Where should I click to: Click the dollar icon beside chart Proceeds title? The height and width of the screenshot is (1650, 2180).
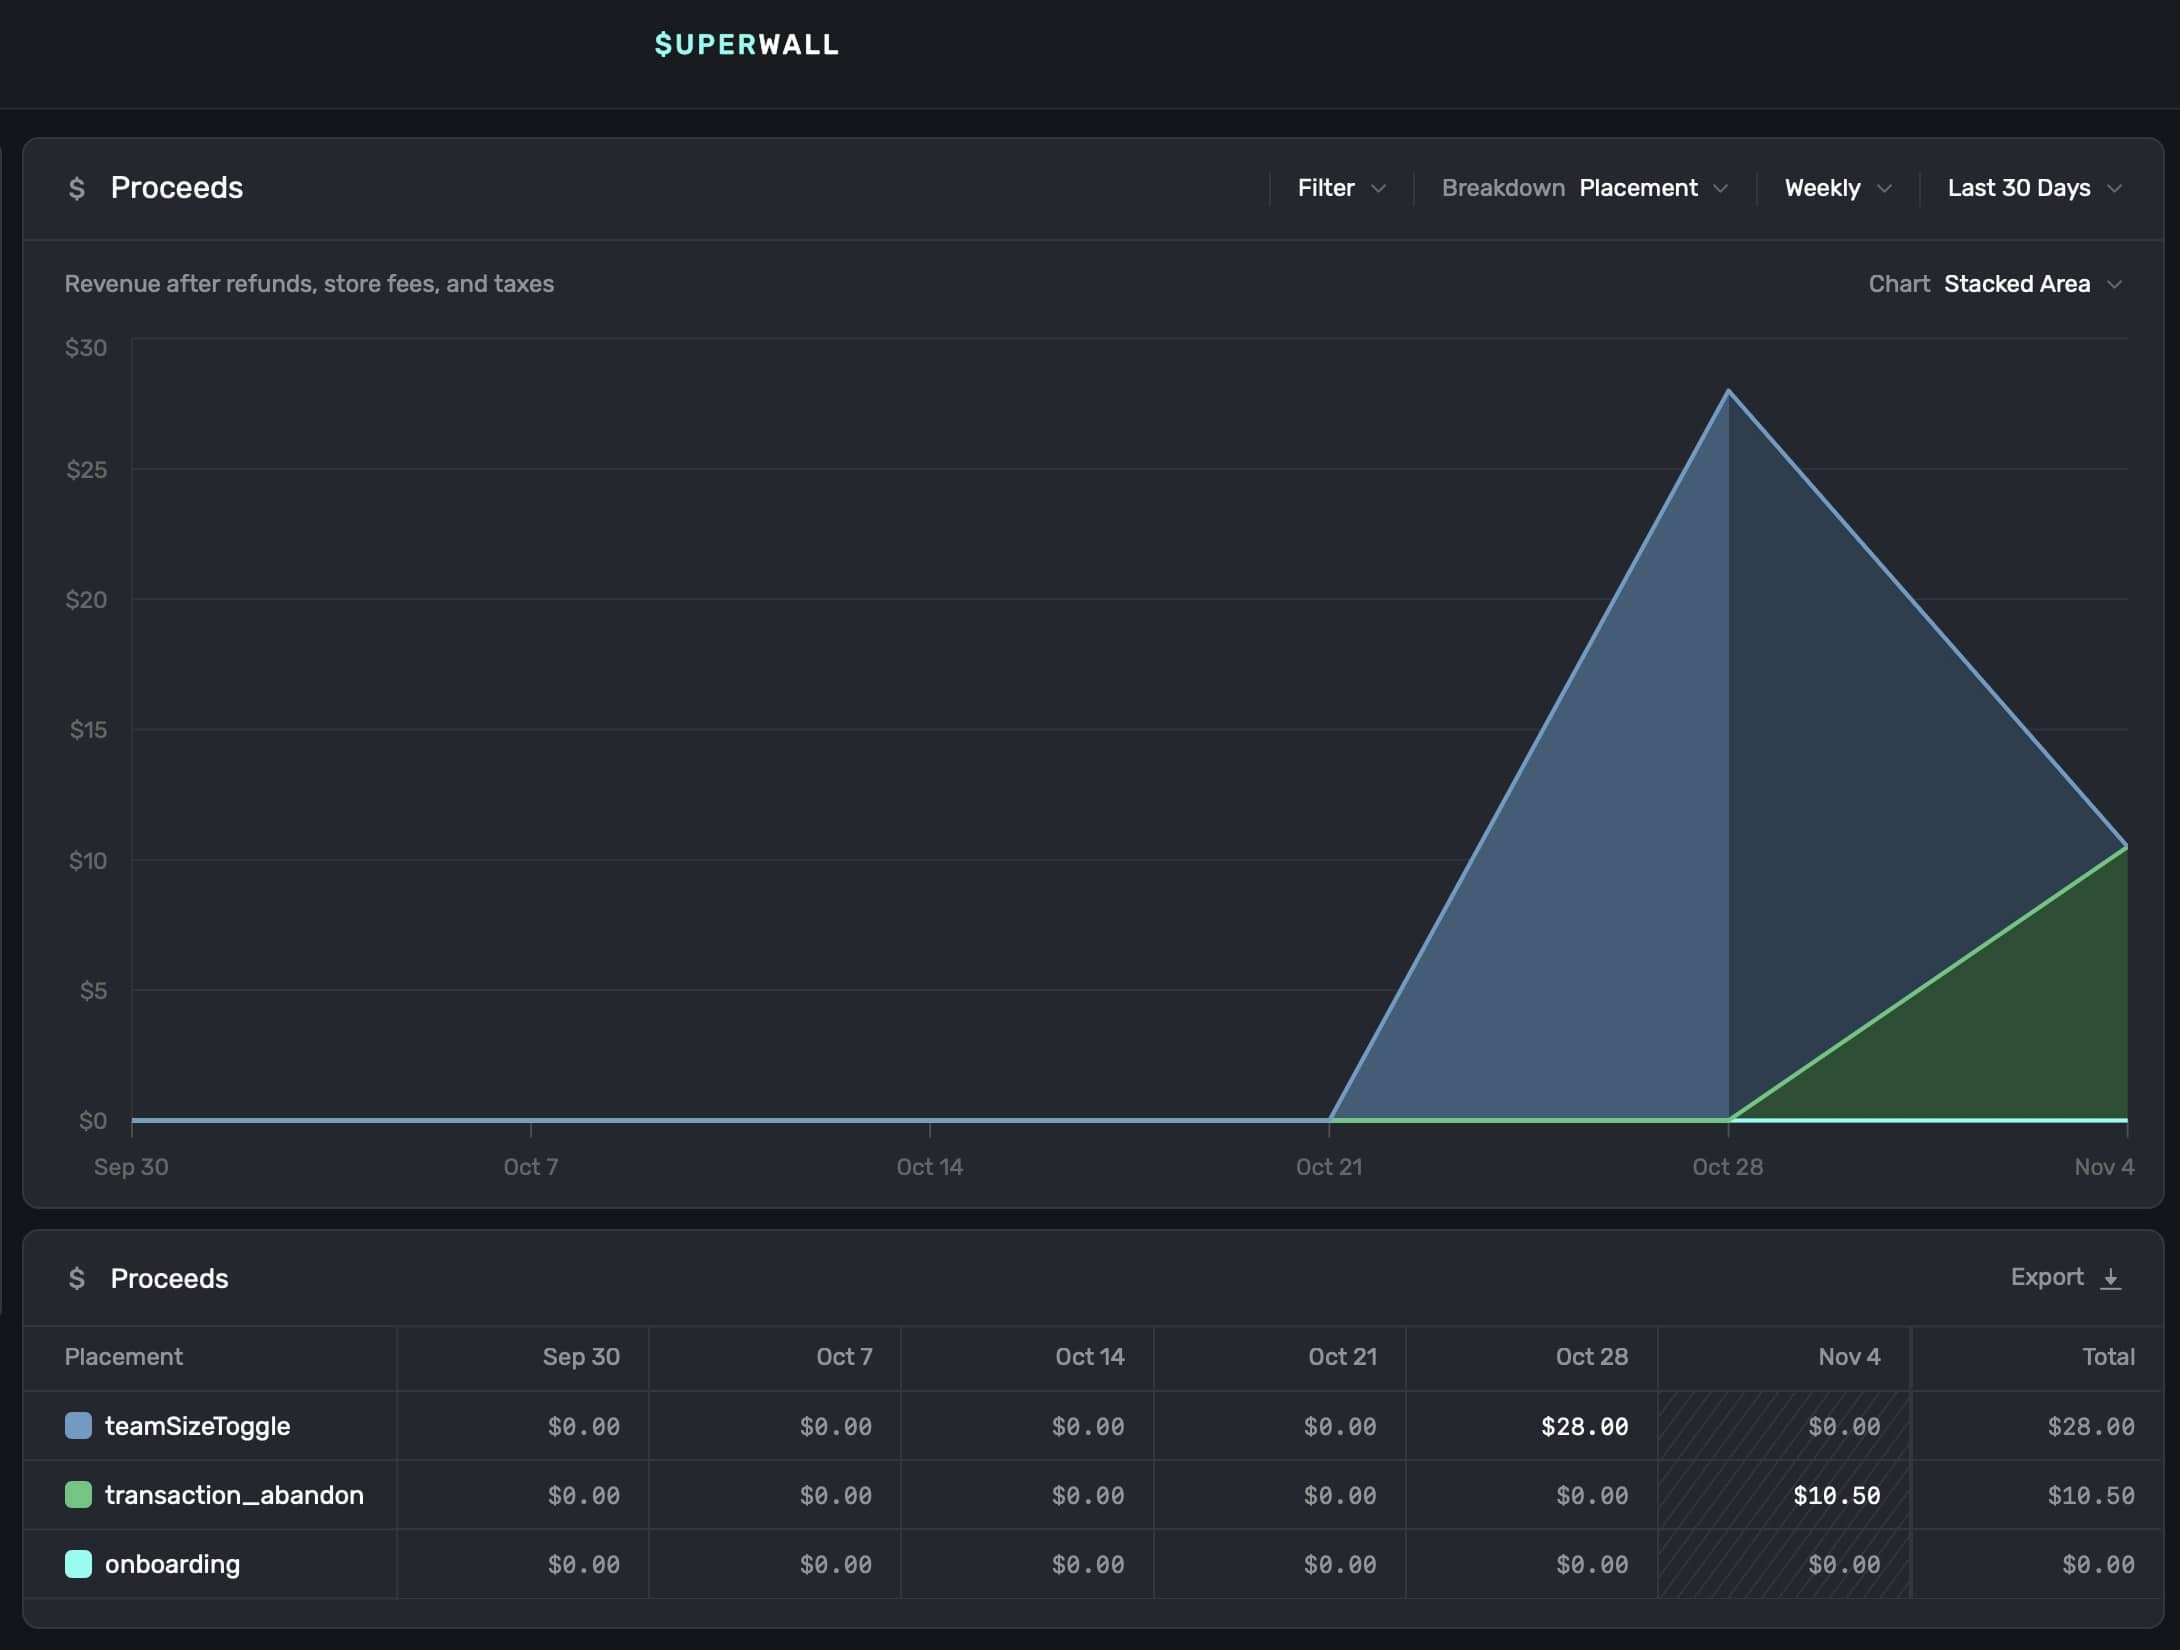point(77,188)
